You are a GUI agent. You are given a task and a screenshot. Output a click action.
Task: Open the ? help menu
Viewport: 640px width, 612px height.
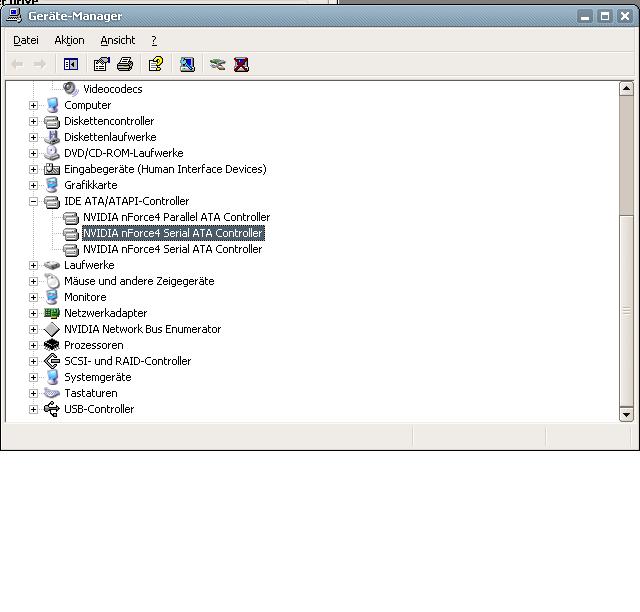click(x=154, y=40)
